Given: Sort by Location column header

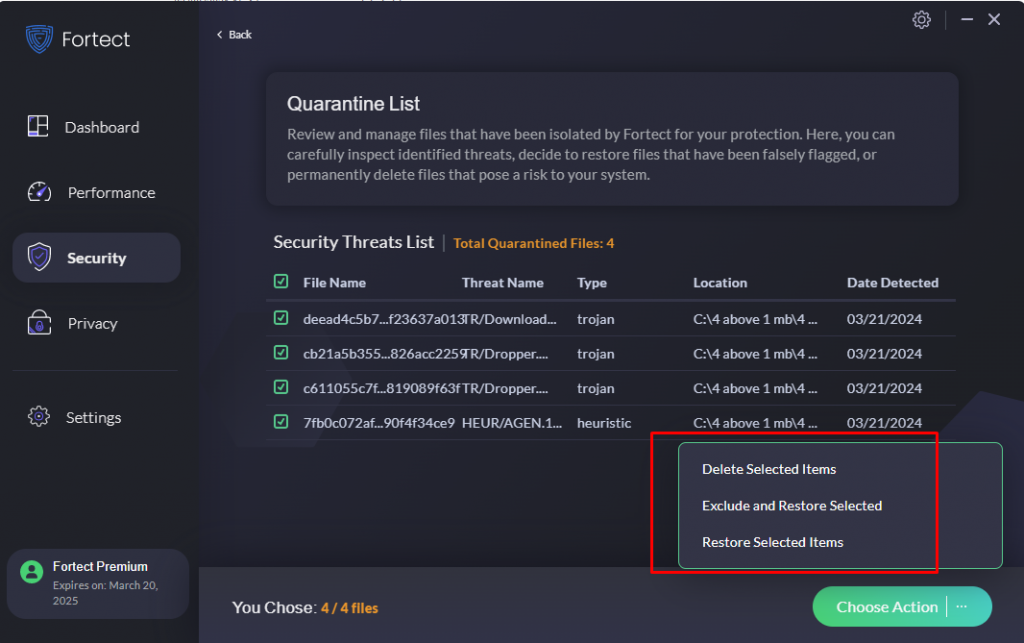Looking at the screenshot, I should (x=720, y=283).
